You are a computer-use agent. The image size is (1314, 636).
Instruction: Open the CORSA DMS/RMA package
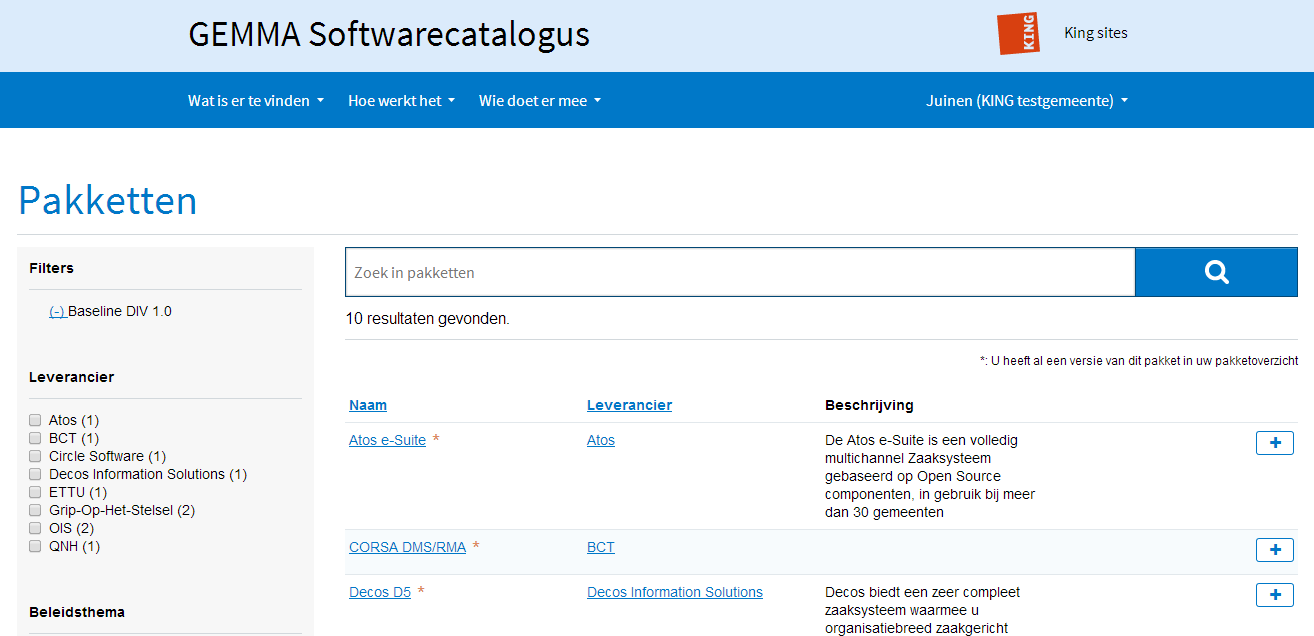pyautogui.click(x=407, y=547)
